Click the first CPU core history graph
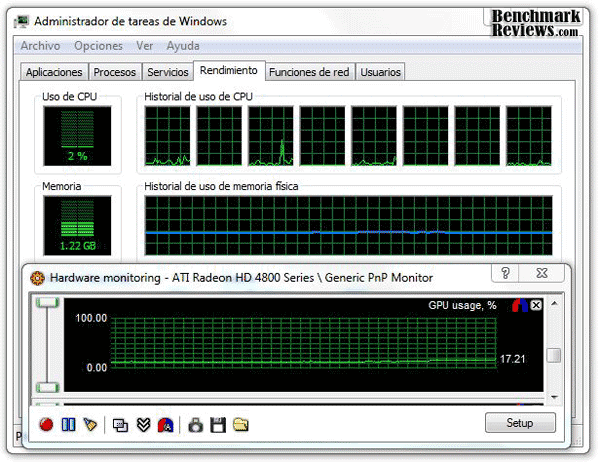Image resolution: width=600 pixels, height=463 pixels. coord(168,136)
